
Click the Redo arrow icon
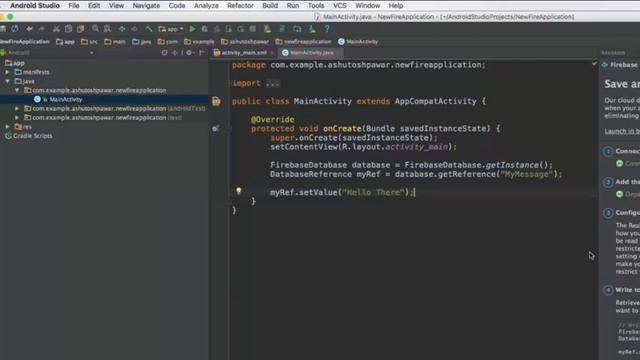pos(42,29)
